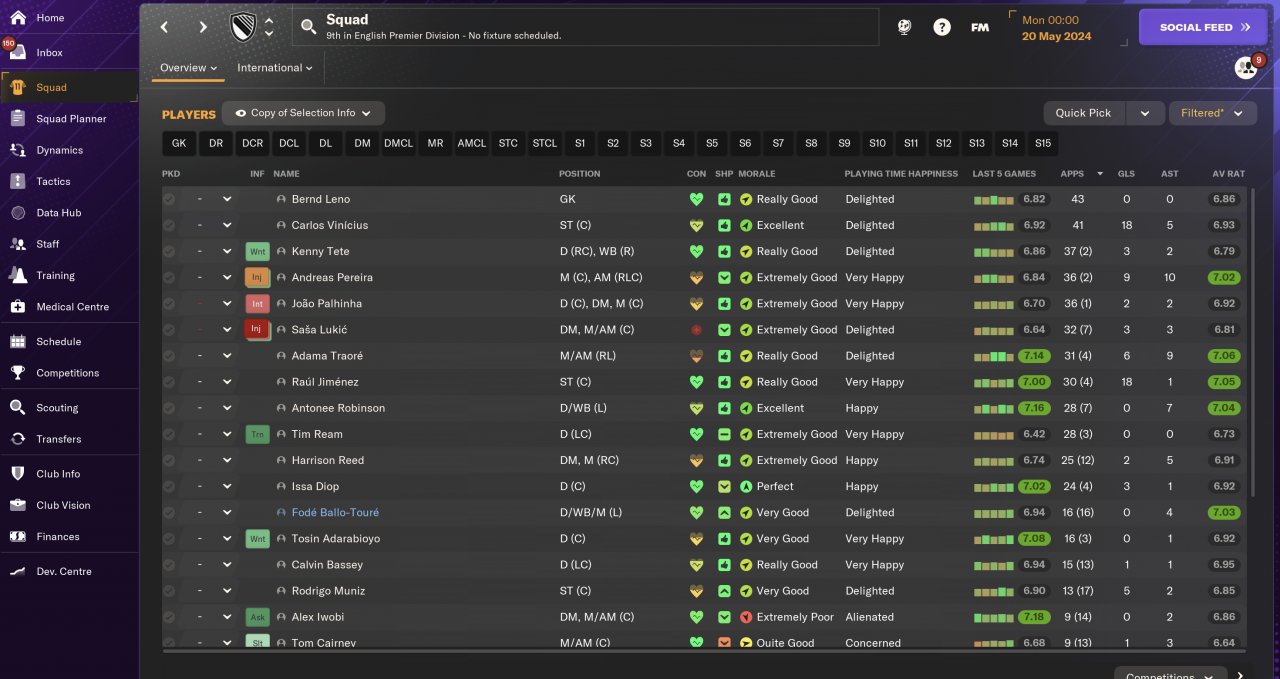Open the Inbox from the sidebar

[x=49, y=52]
